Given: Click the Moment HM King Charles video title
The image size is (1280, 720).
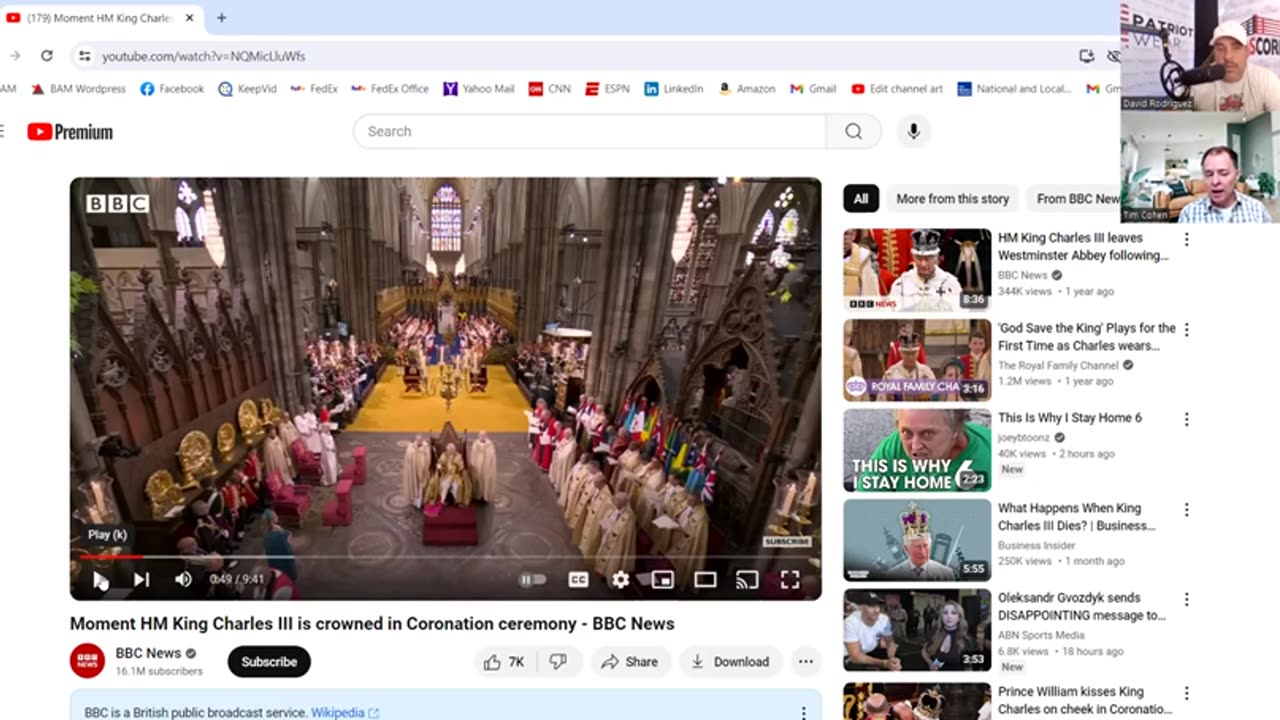Looking at the screenshot, I should (x=372, y=623).
